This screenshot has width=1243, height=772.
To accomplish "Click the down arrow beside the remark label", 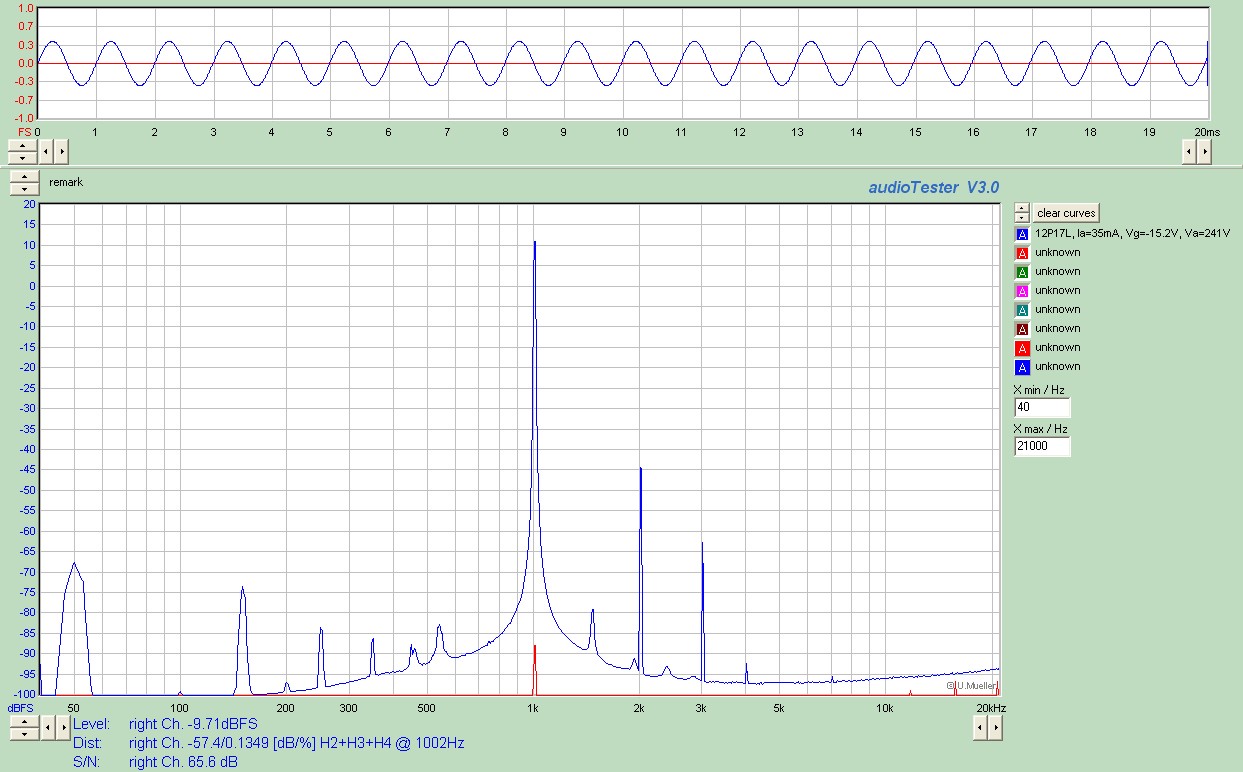I will coord(24,189).
